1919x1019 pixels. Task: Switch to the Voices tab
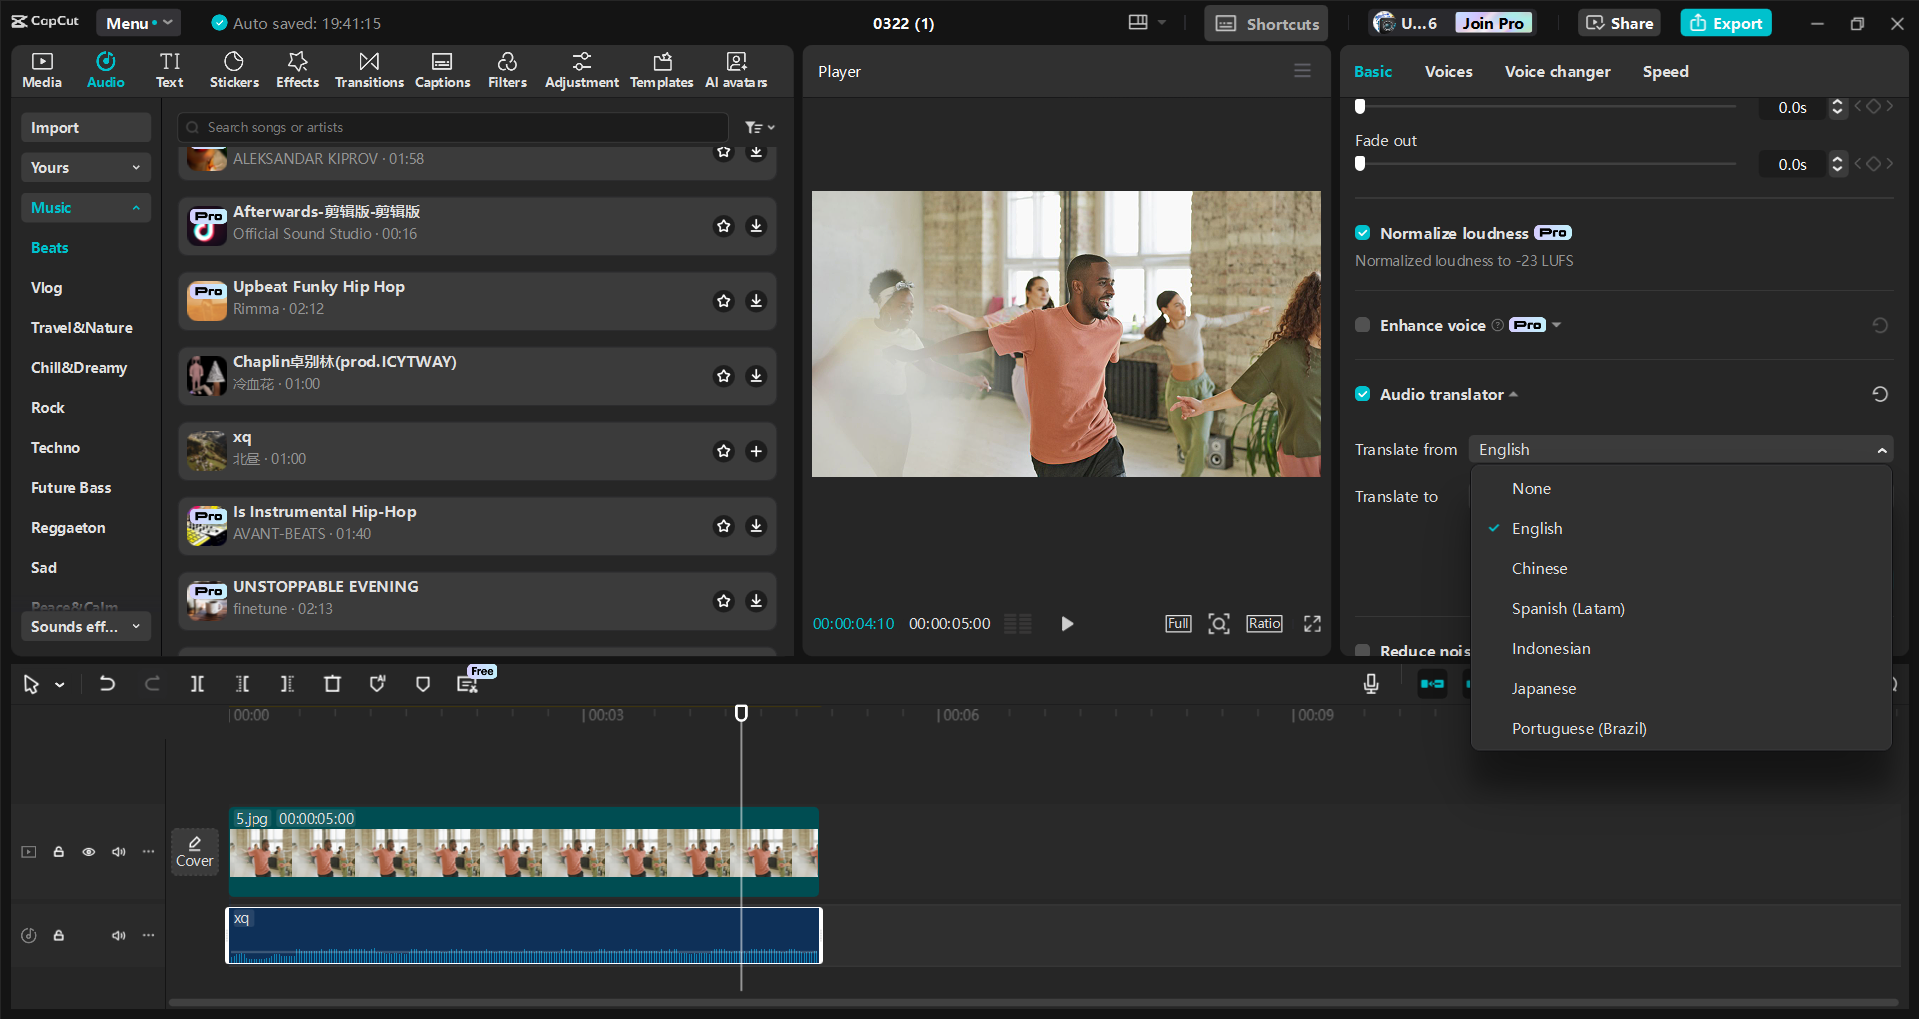(x=1448, y=71)
